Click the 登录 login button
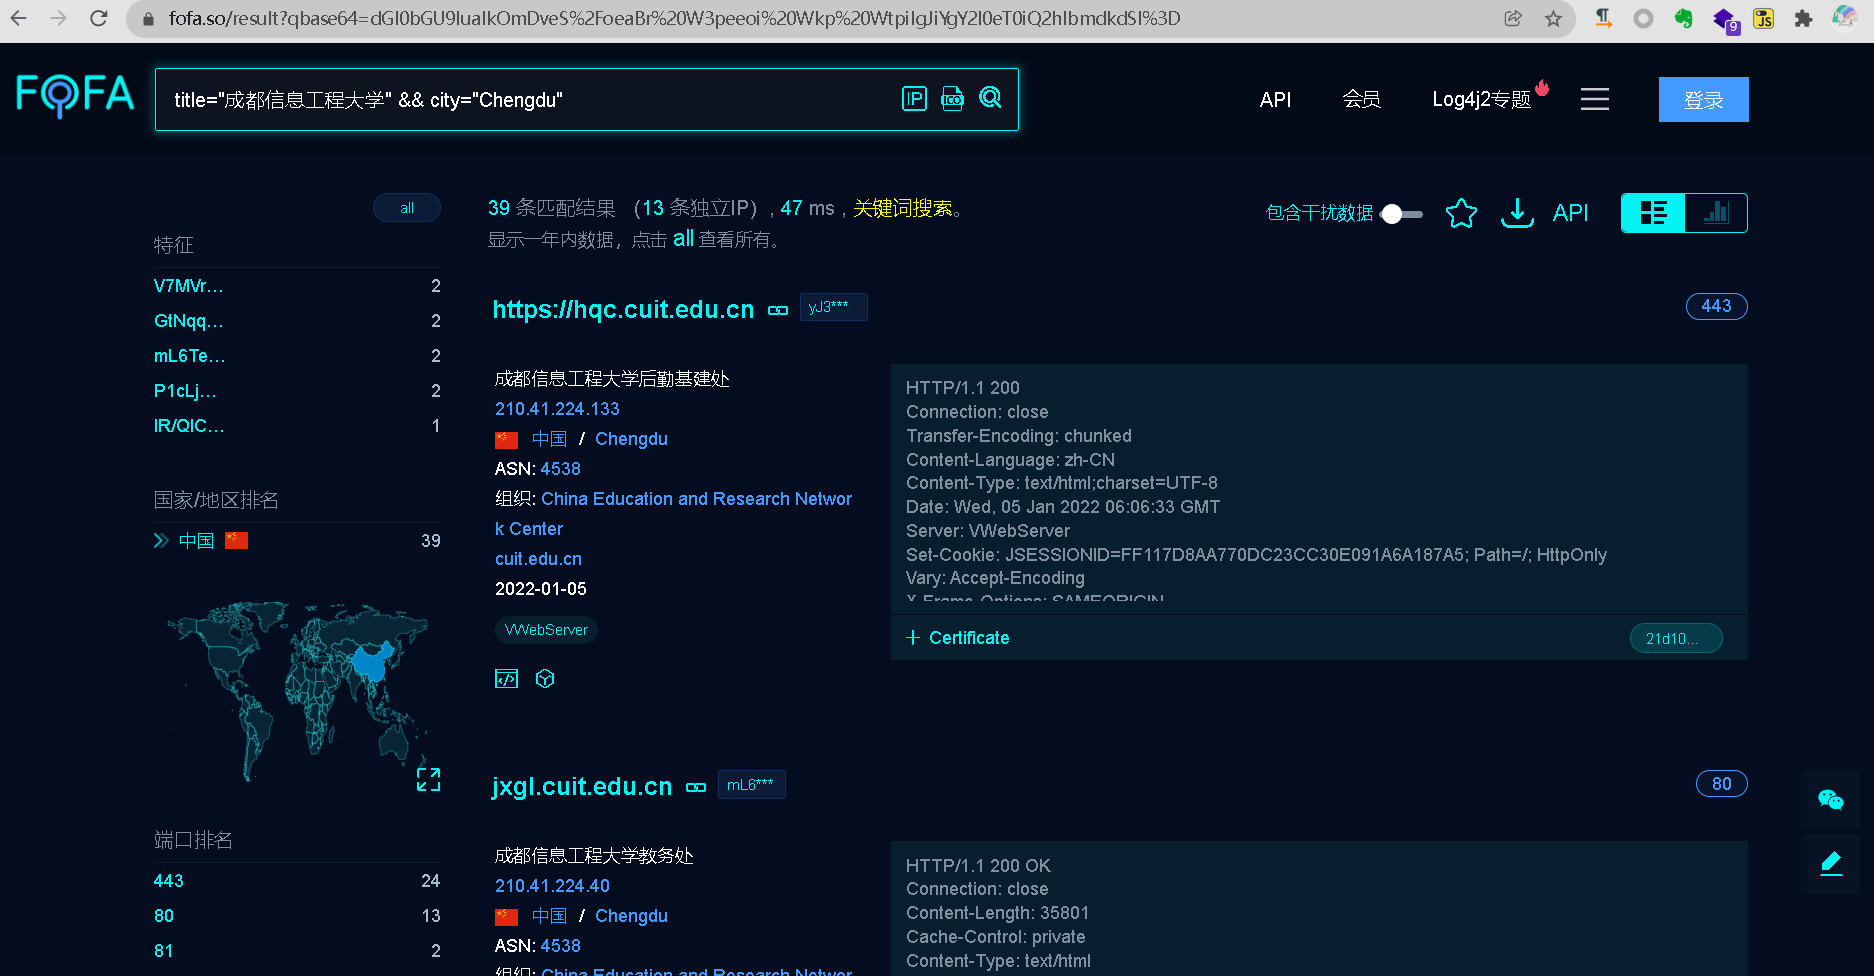The width and height of the screenshot is (1874, 976). coord(1703,100)
